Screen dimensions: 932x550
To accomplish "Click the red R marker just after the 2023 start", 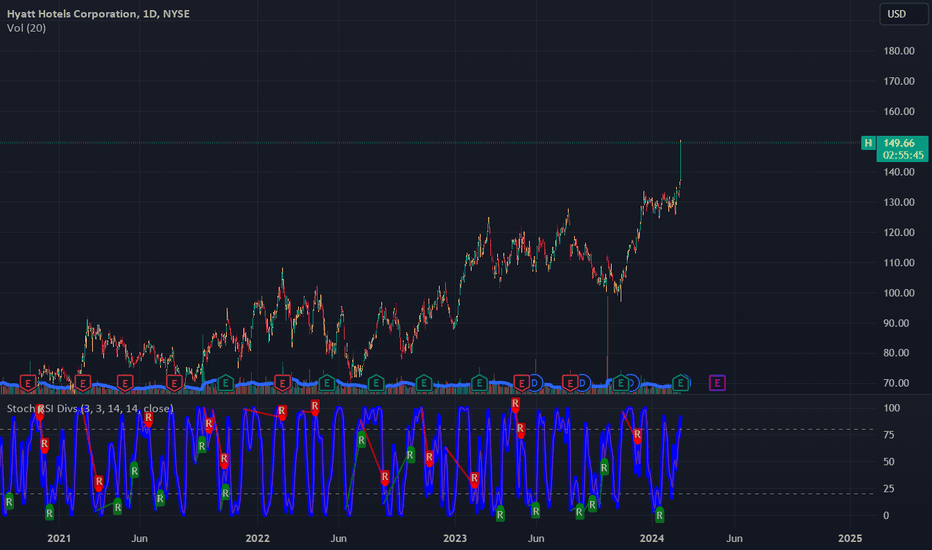I will 474,479.
